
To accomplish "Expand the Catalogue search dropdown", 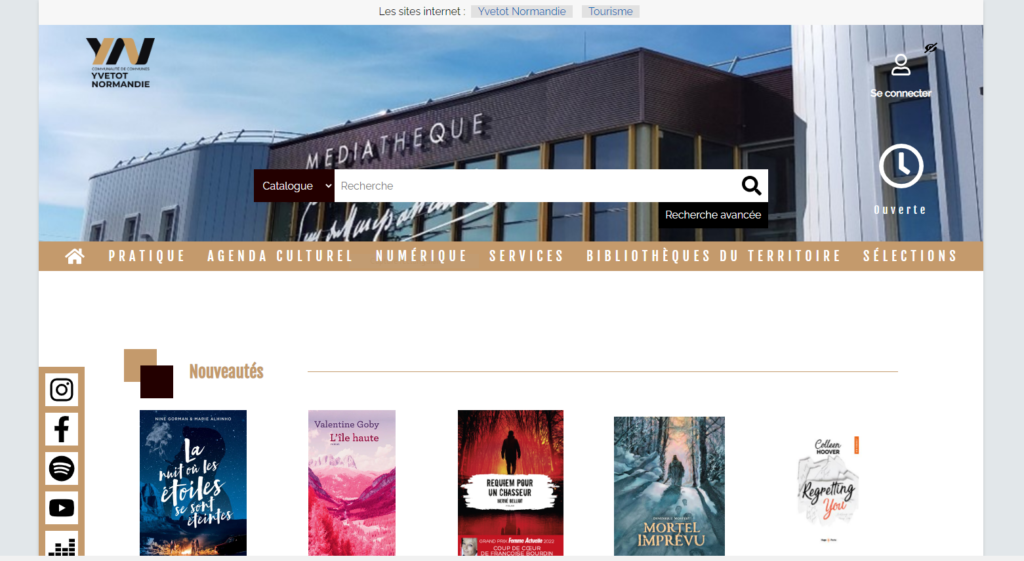I will pyautogui.click(x=294, y=185).
